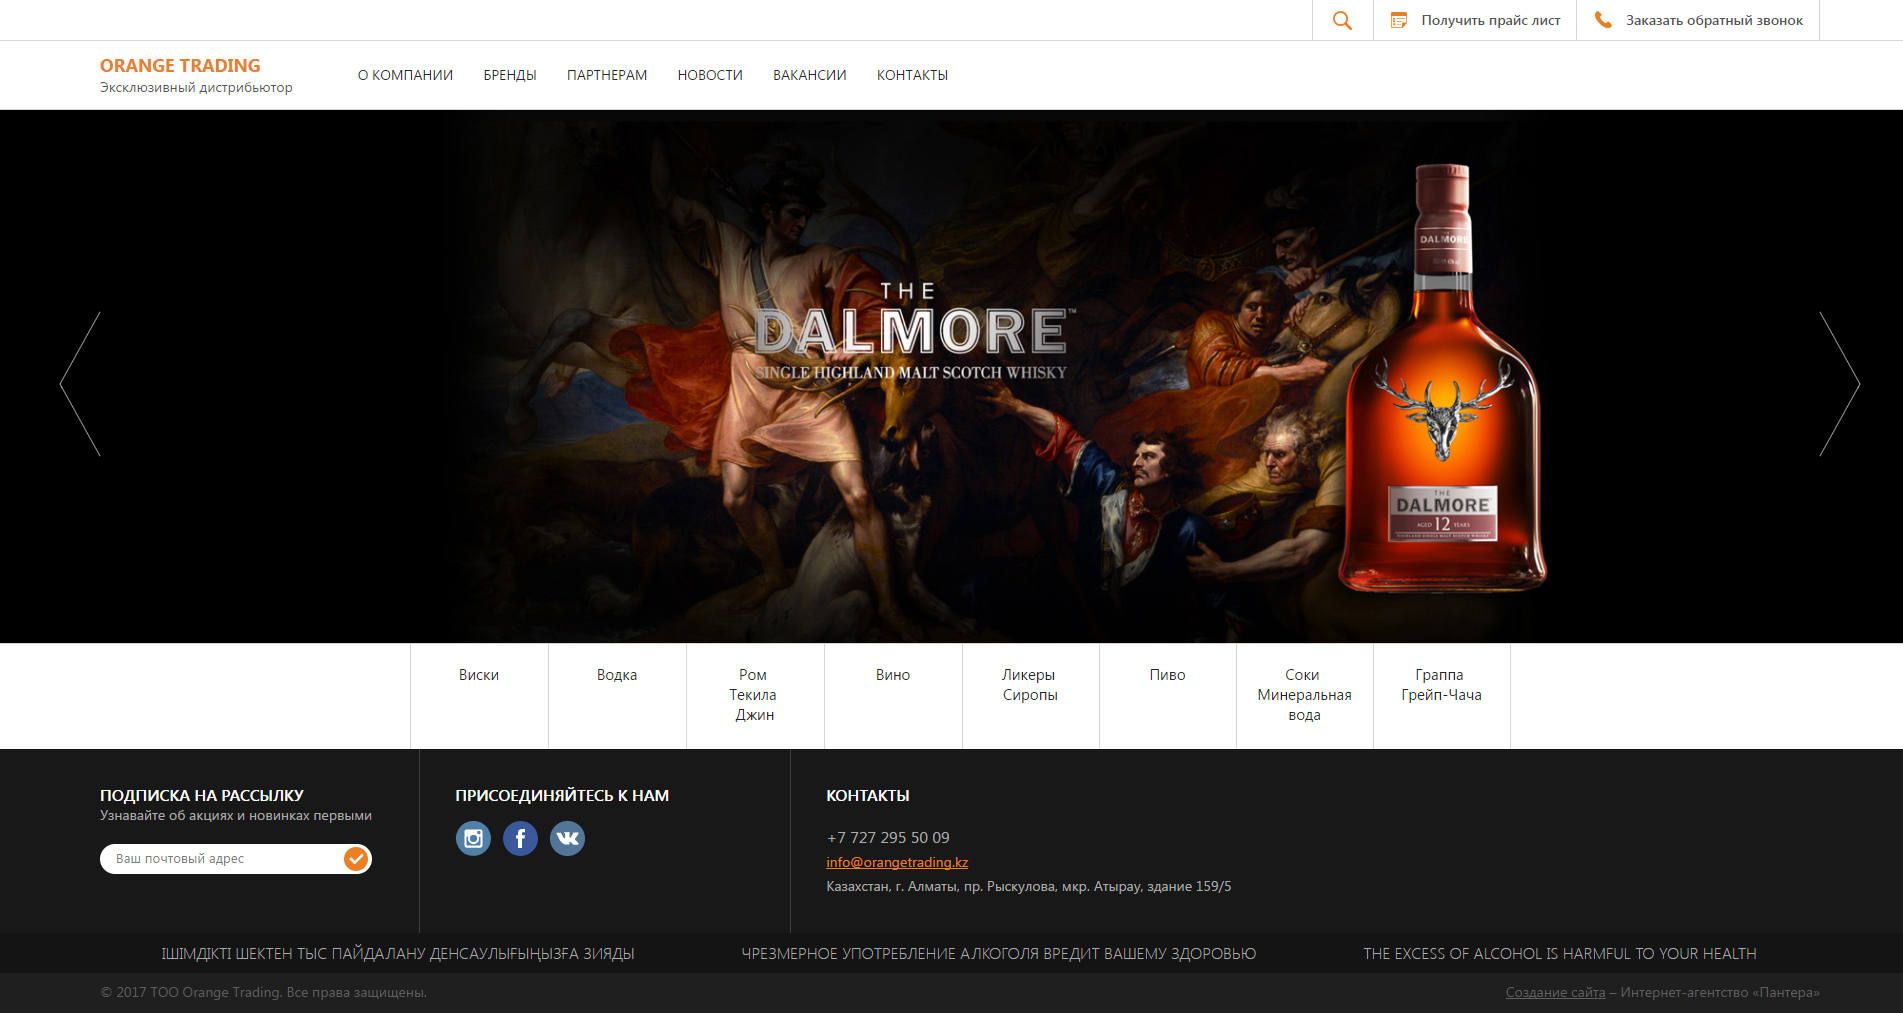Go to next slide arrow
Viewport: 1903px width, 1013px height.
pos(1839,384)
